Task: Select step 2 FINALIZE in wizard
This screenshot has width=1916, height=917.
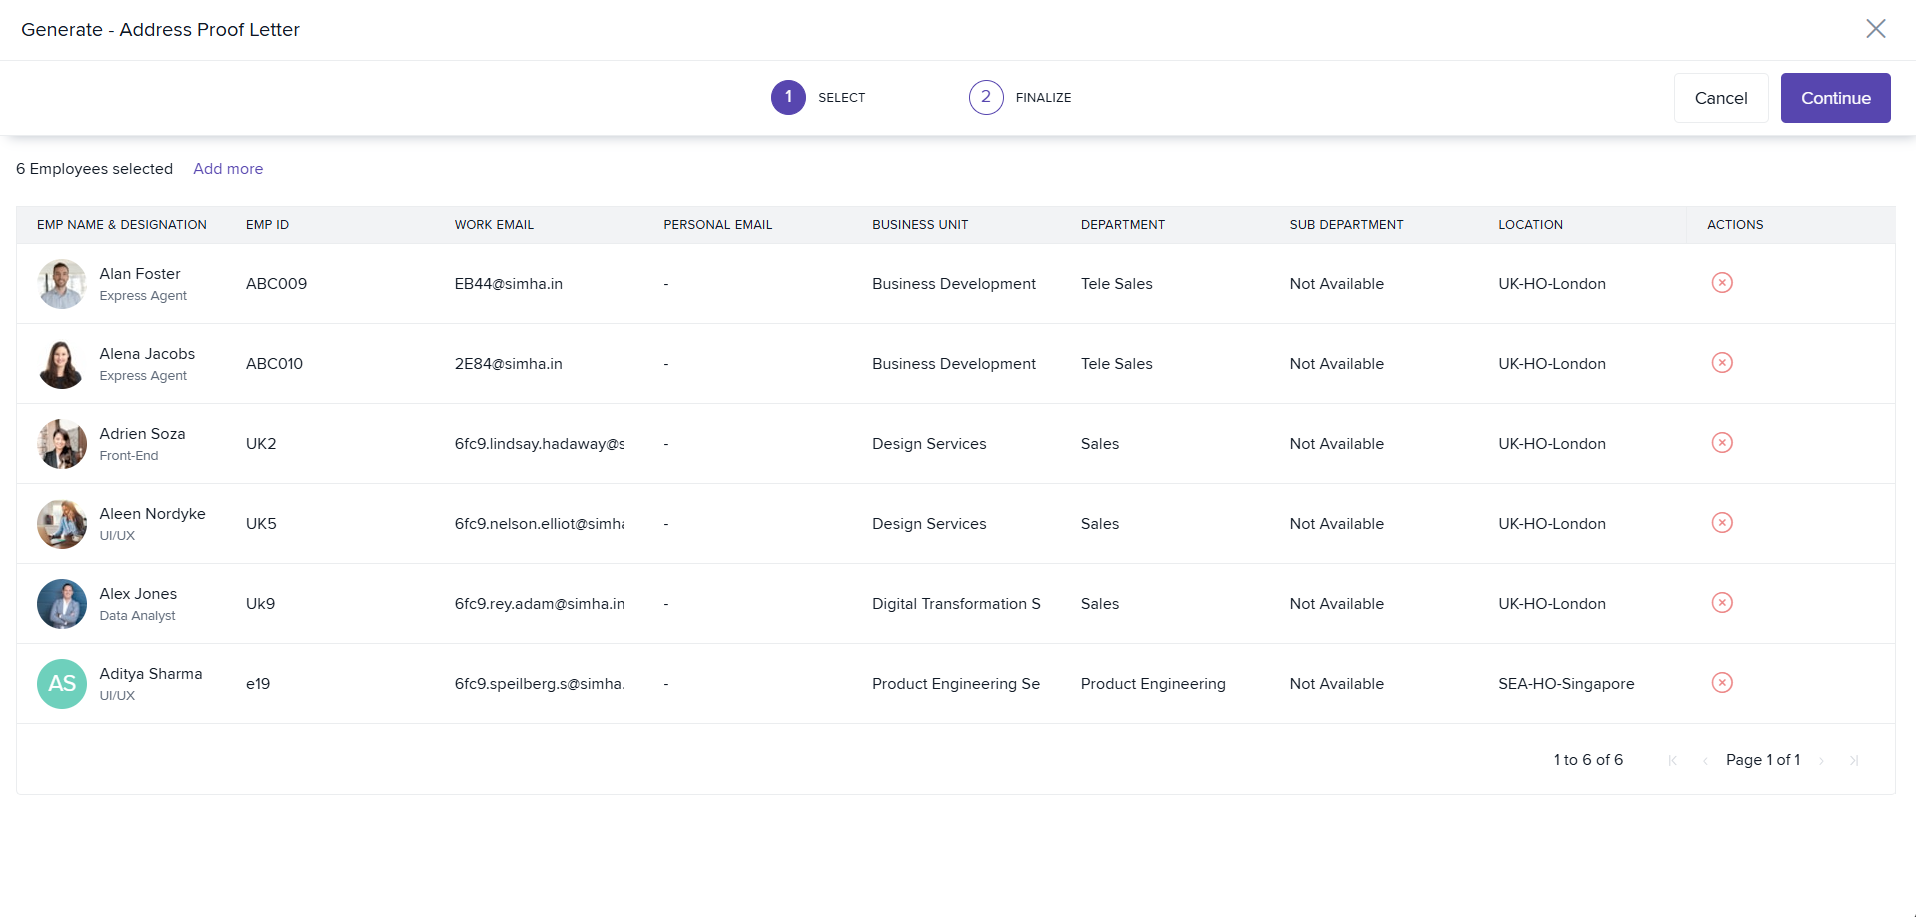Action: coord(1020,97)
